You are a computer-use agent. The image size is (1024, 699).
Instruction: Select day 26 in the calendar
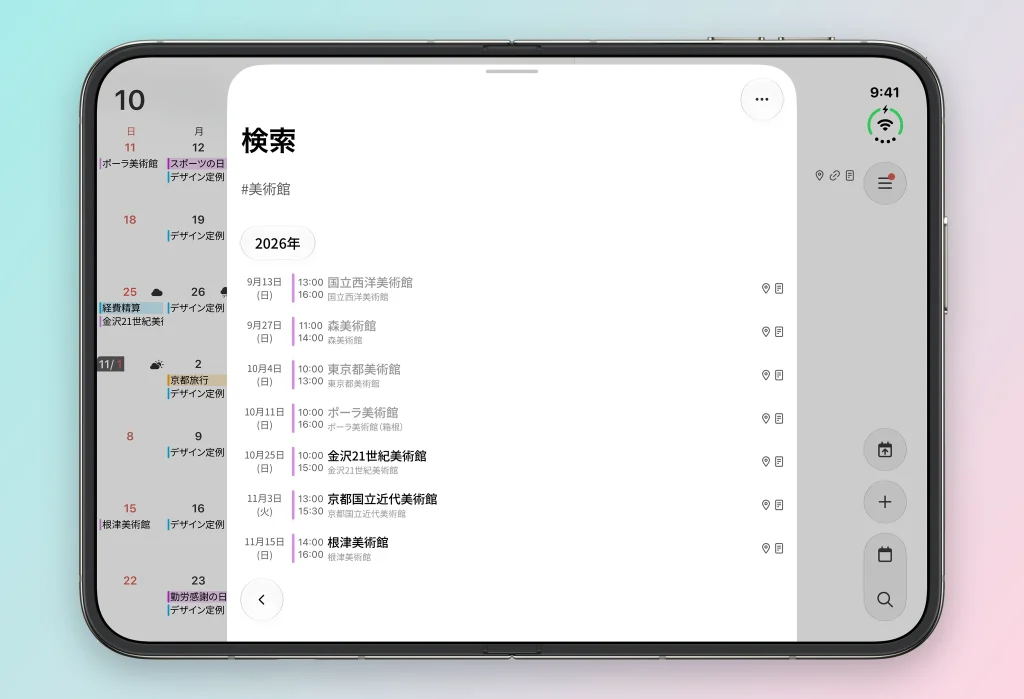[198, 292]
